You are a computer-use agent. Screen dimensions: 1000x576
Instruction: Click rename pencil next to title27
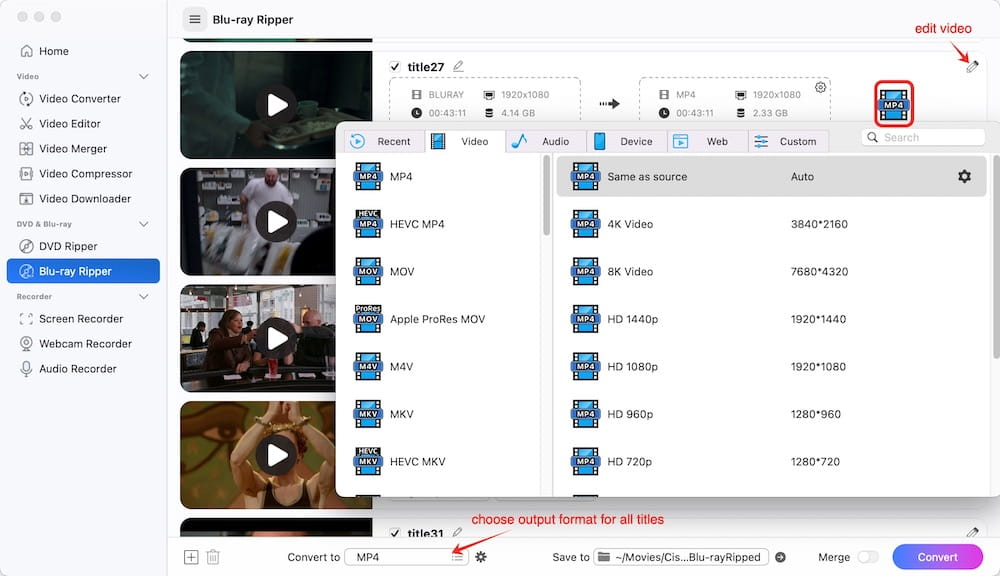(x=458, y=66)
